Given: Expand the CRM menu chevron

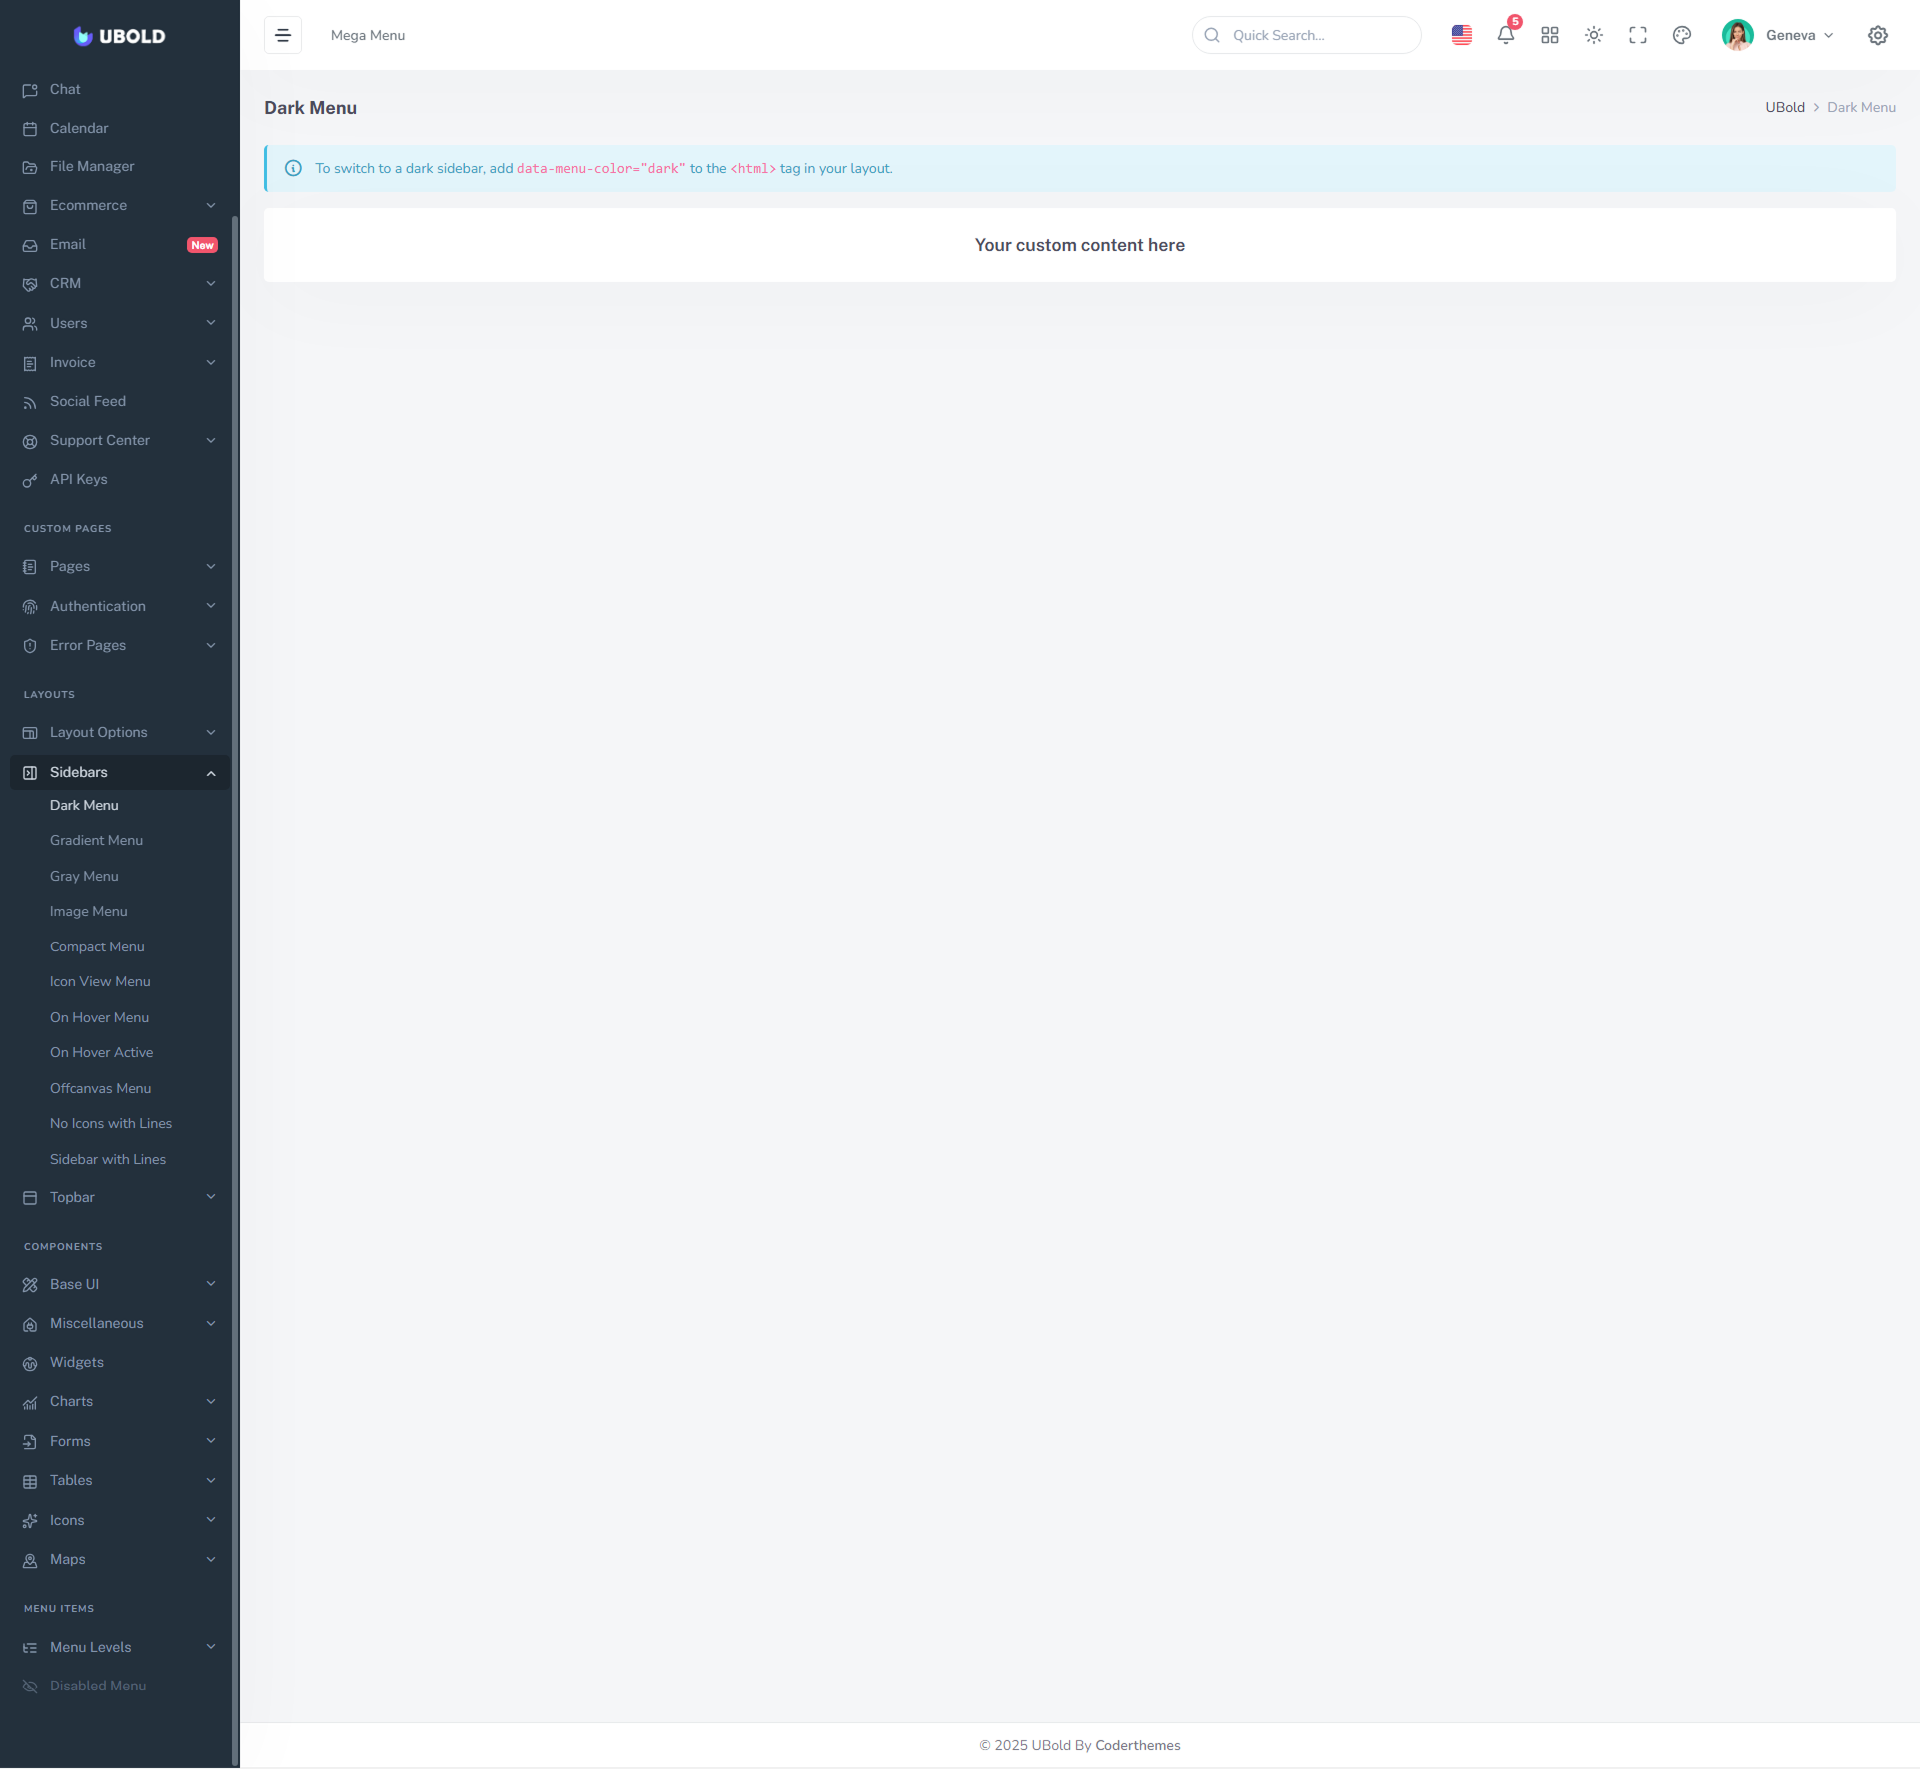Looking at the screenshot, I should pyautogui.click(x=211, y=284).
